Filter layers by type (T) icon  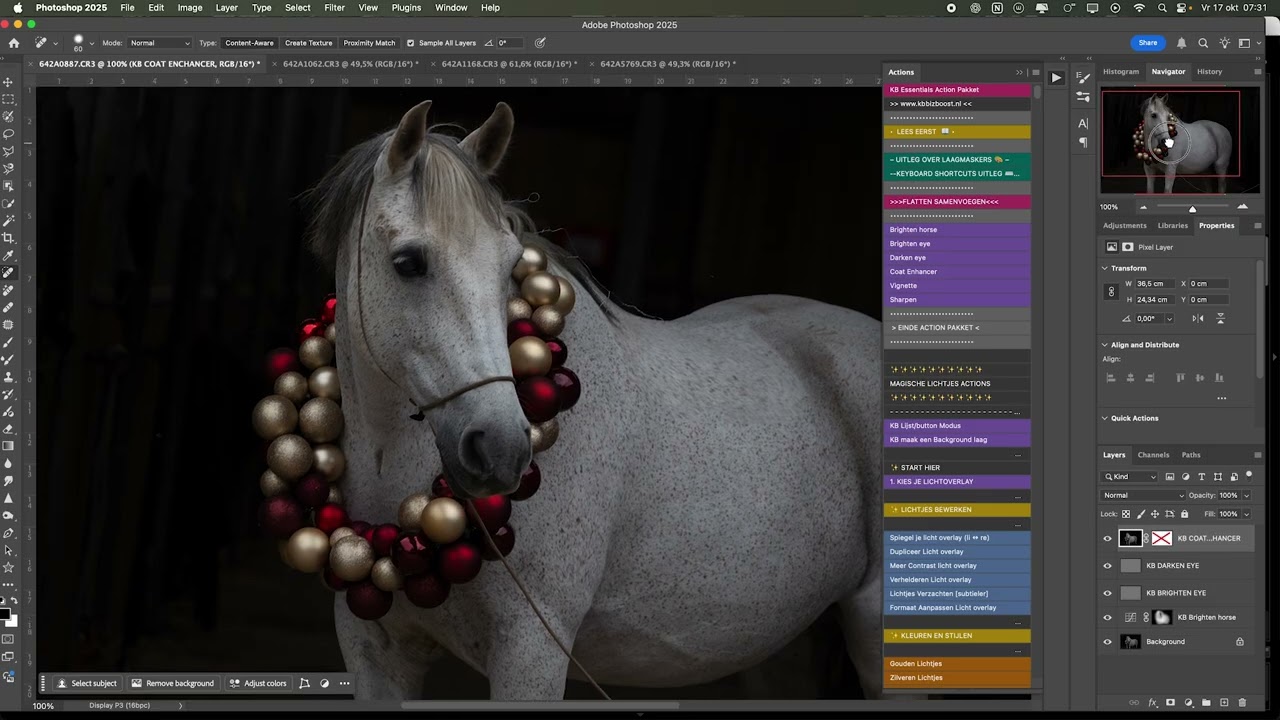coord(1202,477)
